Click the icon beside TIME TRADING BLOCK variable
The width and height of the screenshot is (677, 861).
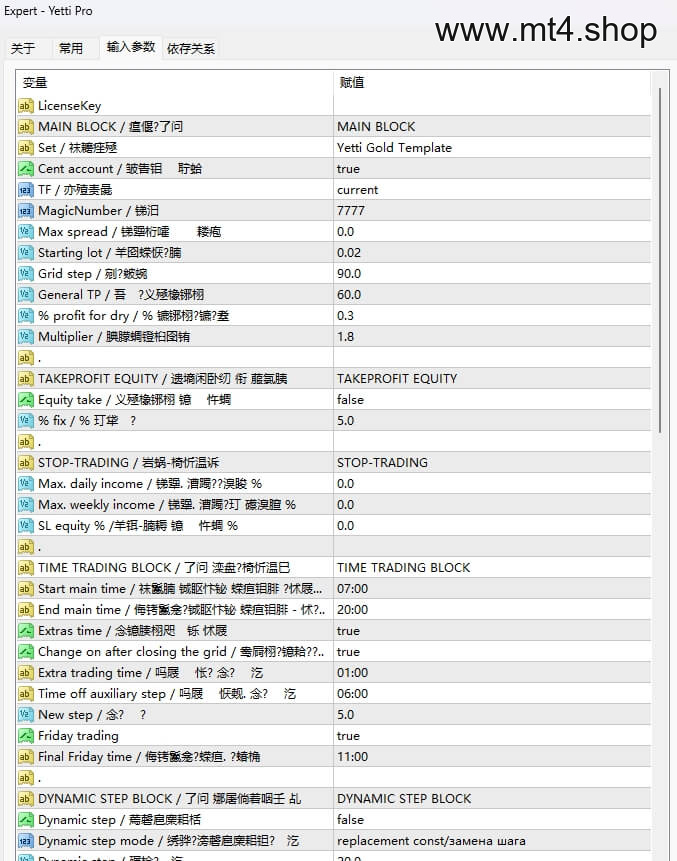[x=26, y=567]
